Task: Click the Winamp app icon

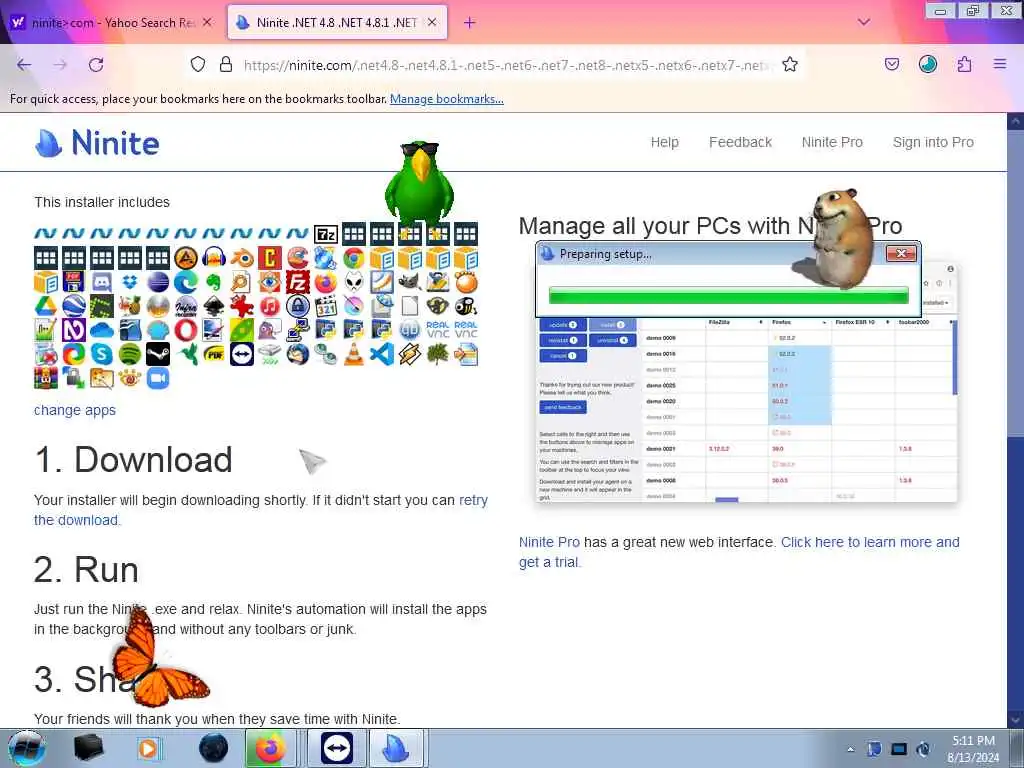Action: pos(409,354)
